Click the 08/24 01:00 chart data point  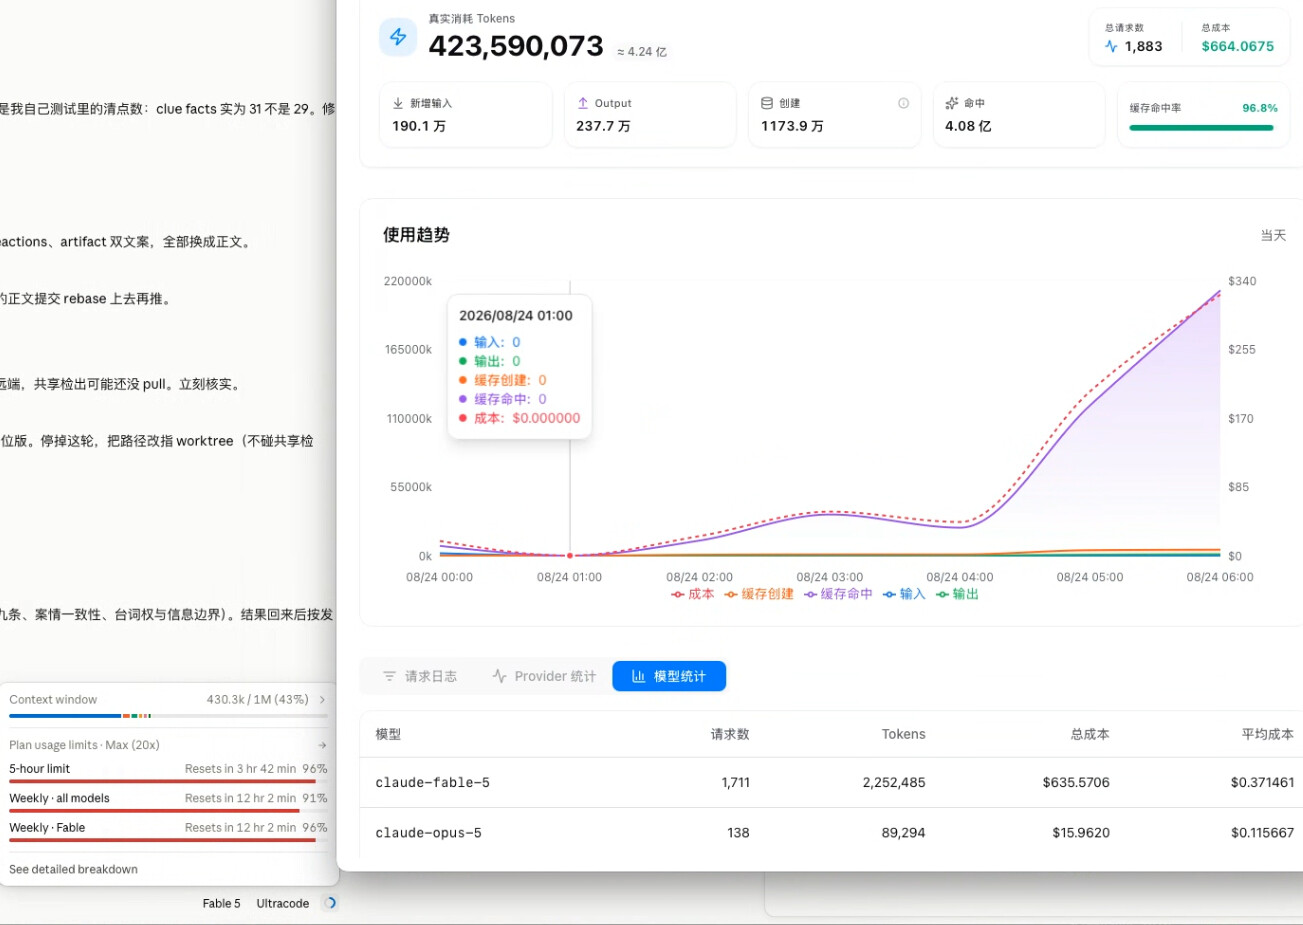pyautogui.click(x=570, y=555)
